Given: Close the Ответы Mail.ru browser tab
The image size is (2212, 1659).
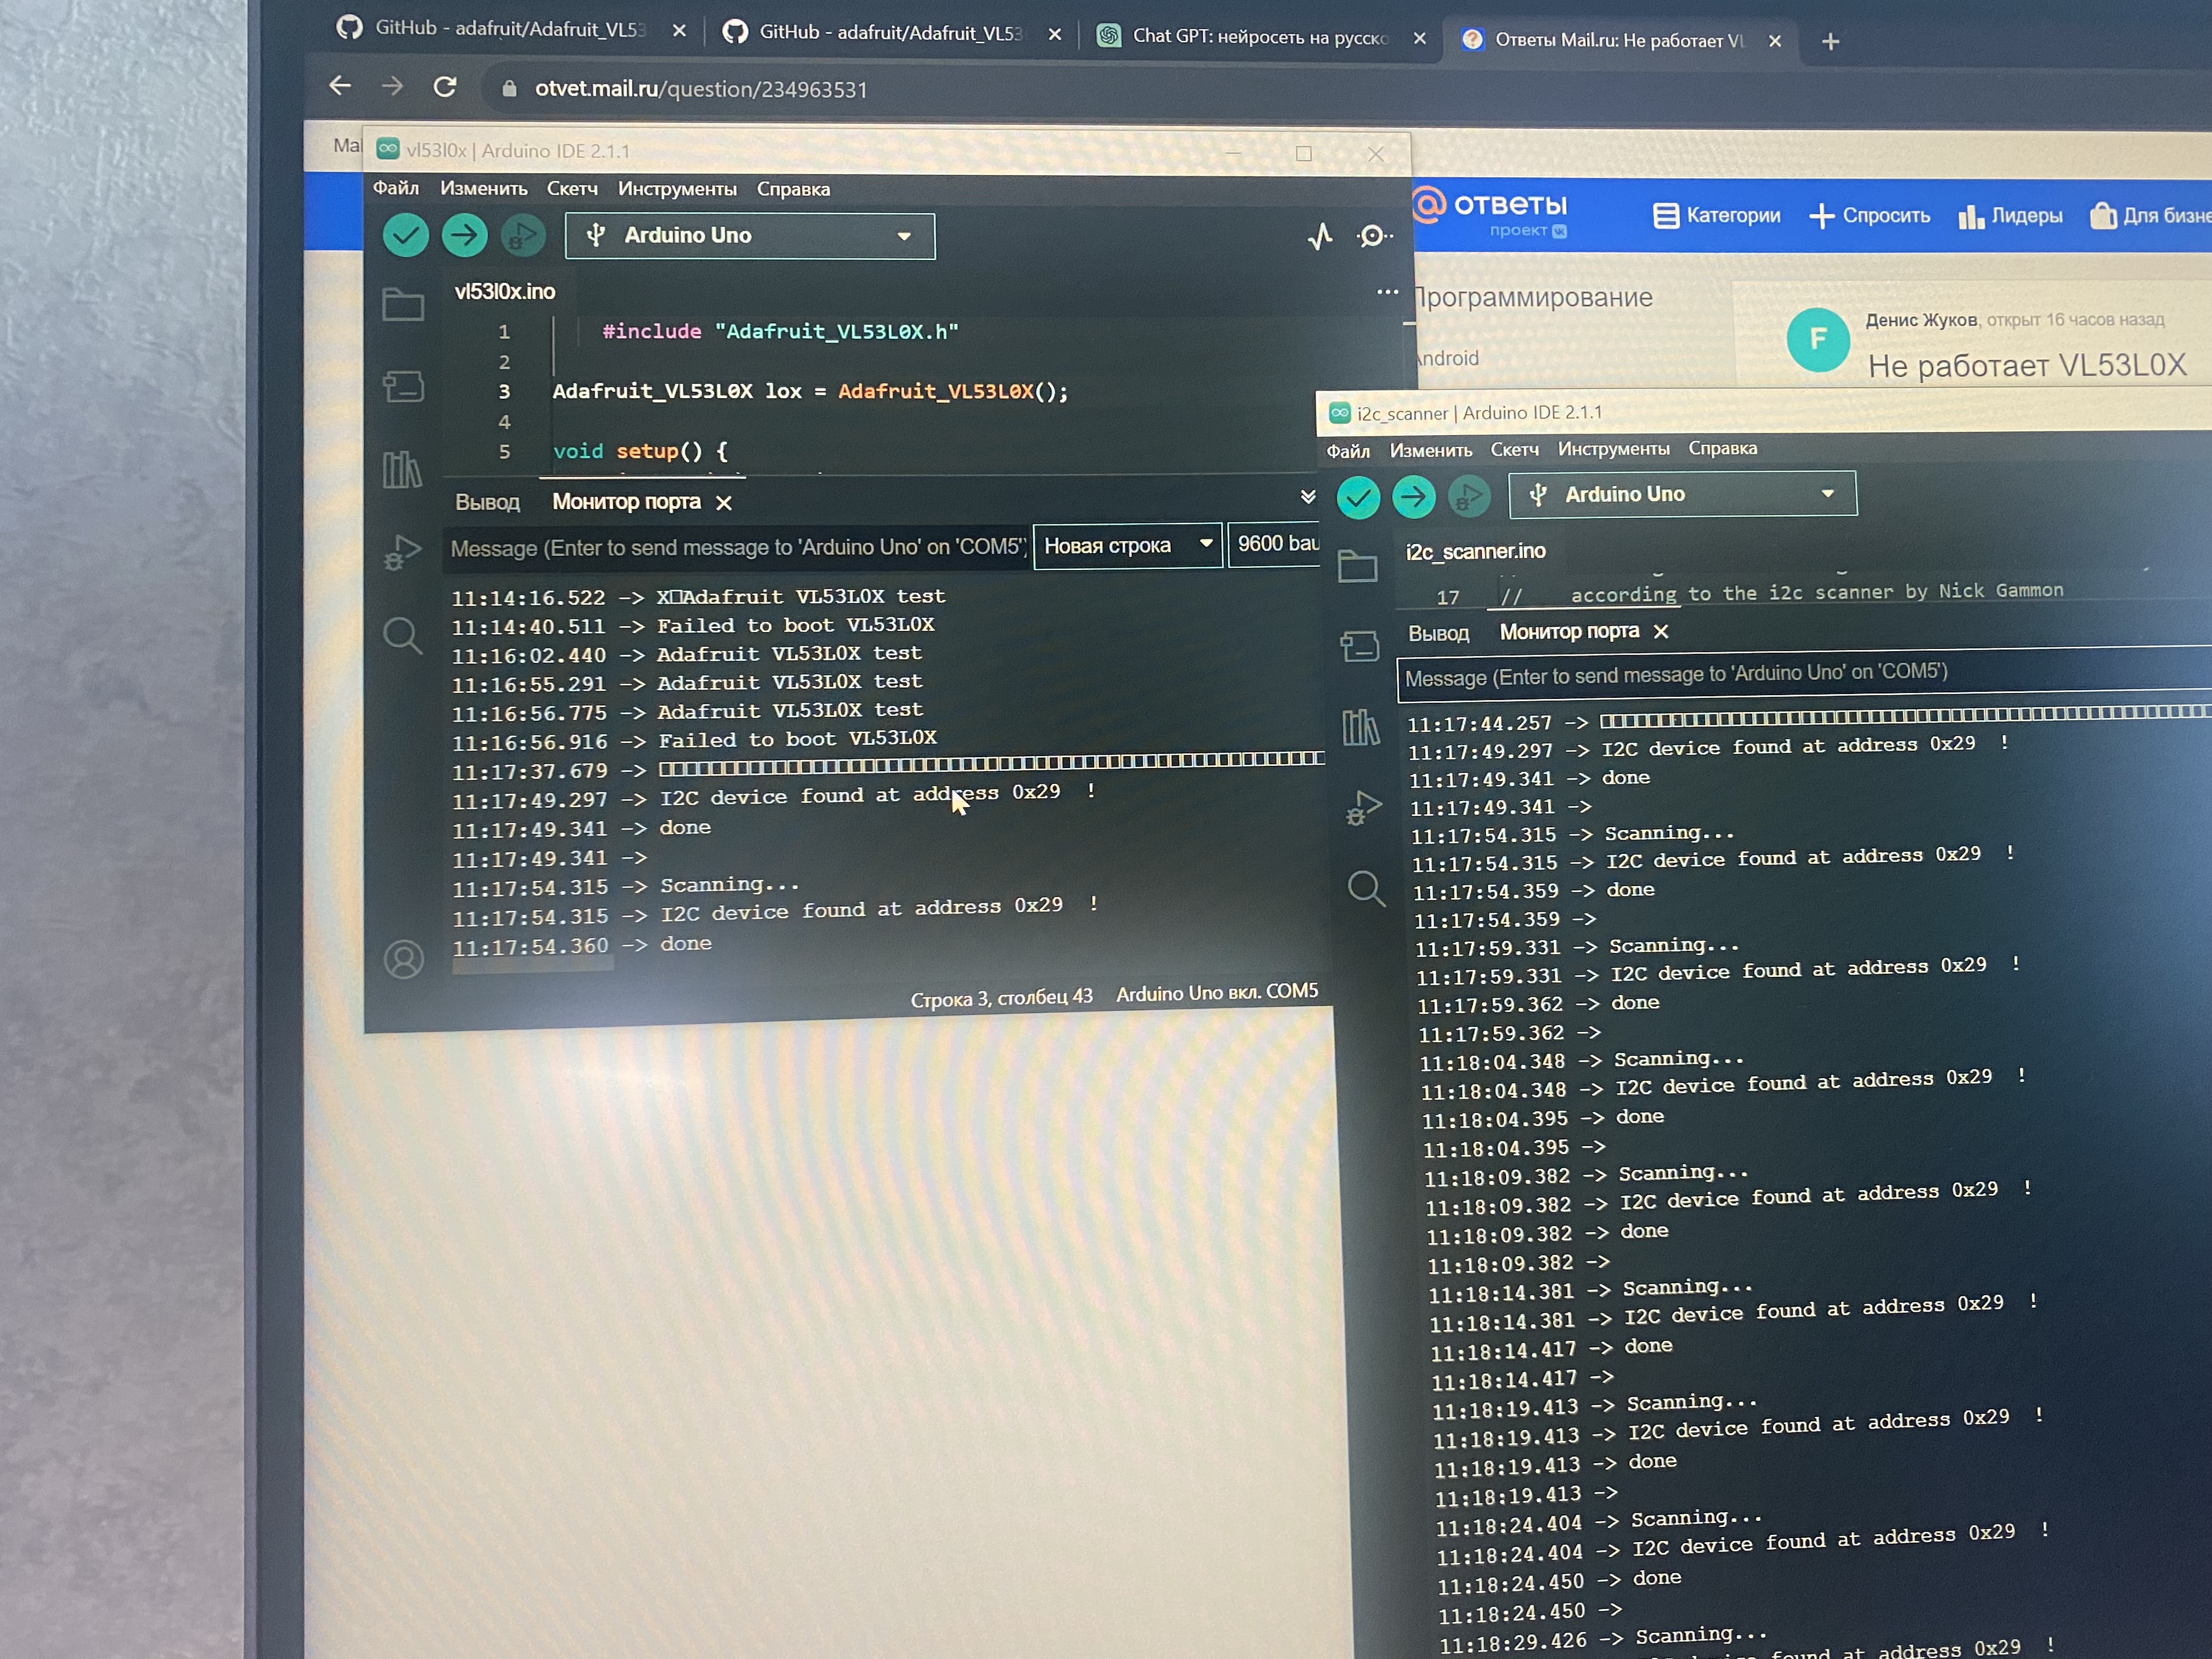Looking at the screenshot, I should [x=1774, y=41].
